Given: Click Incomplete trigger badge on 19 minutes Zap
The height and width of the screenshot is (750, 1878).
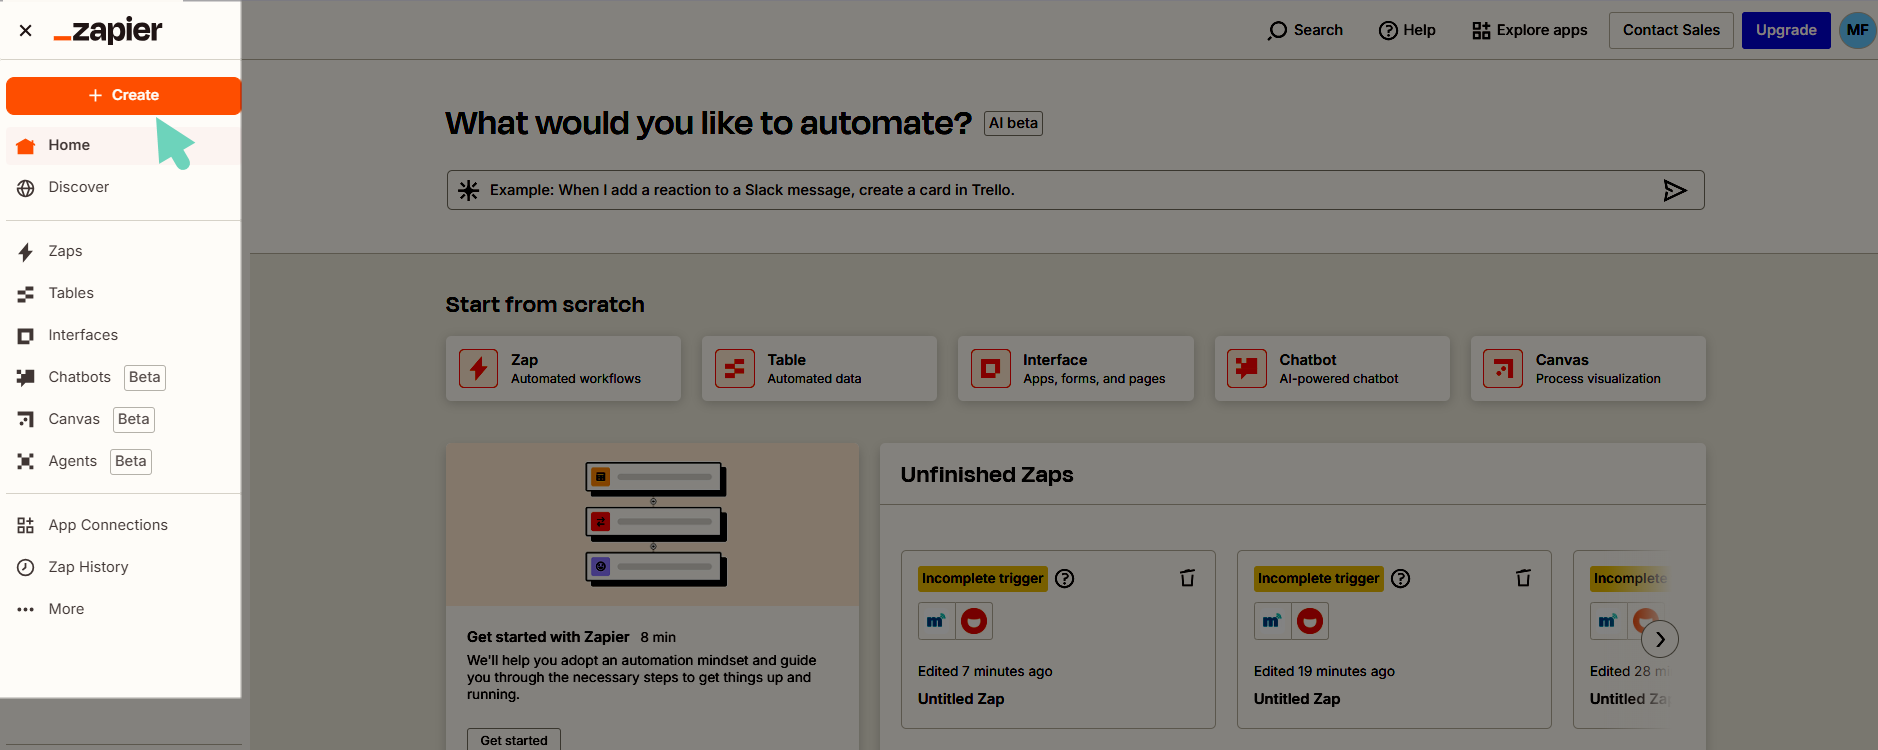Looking at the screenshot, I should click(x=1319, y=578).
